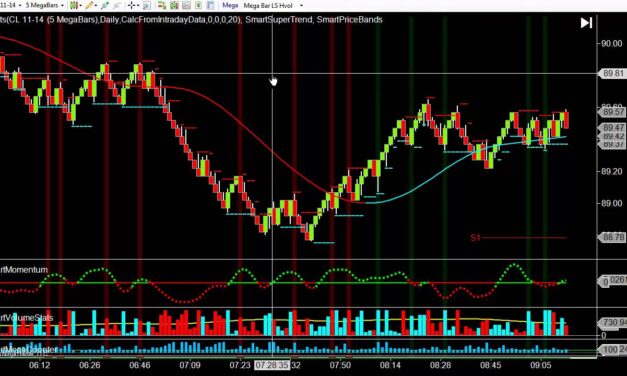Click the 07:09 time axis label
Viewport: 627px width, 376px height.
[x=190, y=365]
